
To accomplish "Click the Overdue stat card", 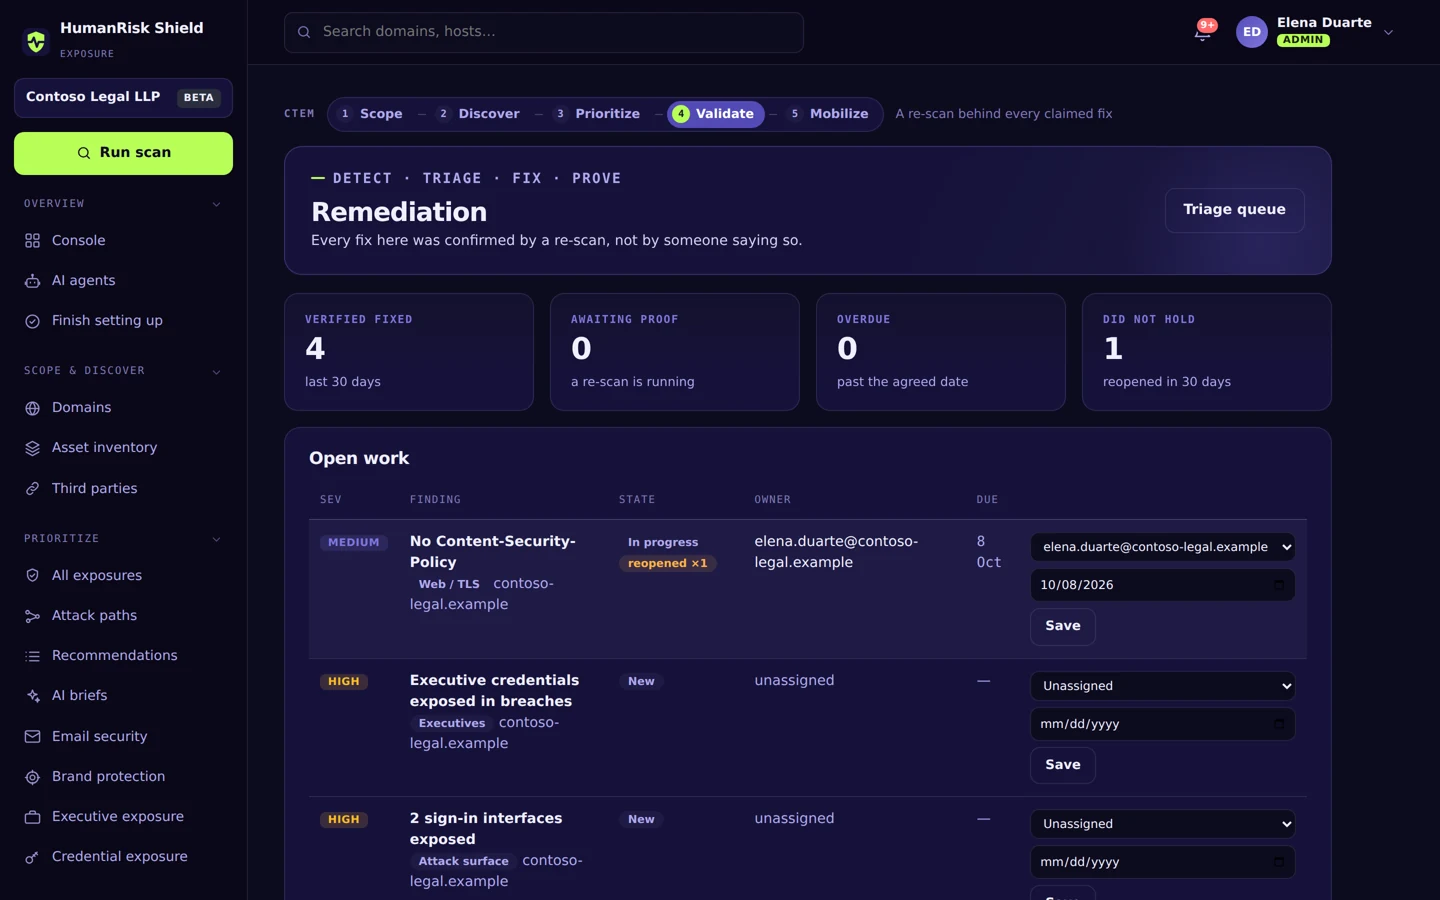I will pyautogui.click(x=941, y=352).
